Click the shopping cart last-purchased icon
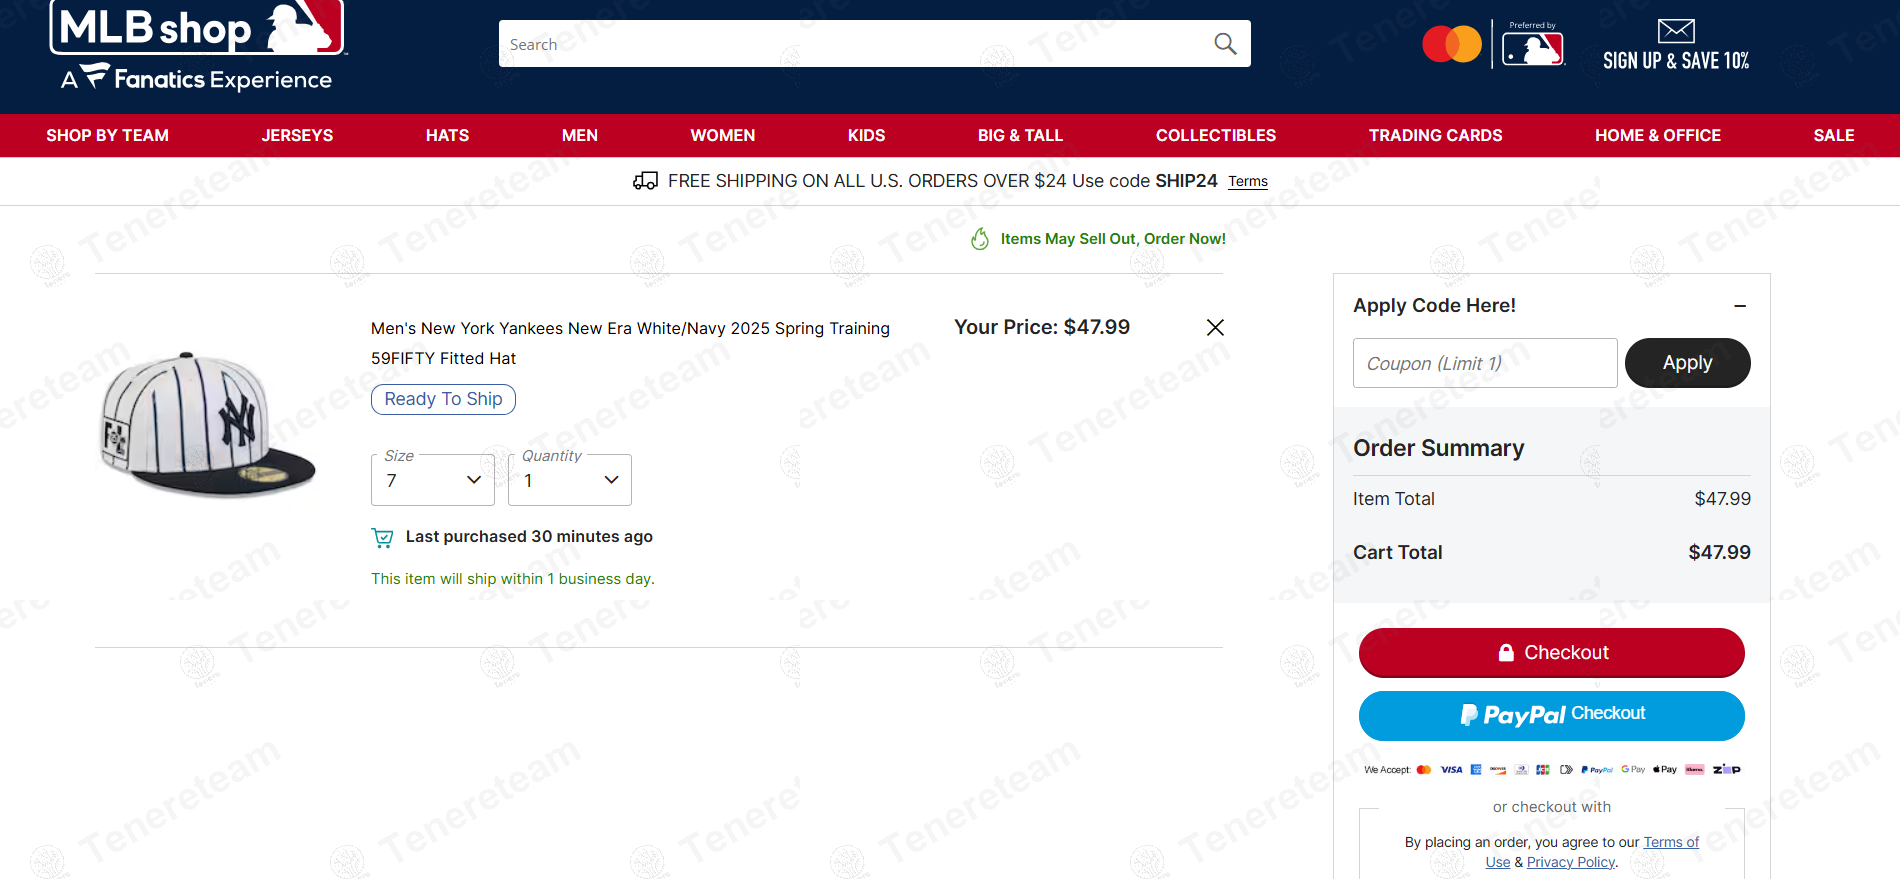 pos(382,538)
